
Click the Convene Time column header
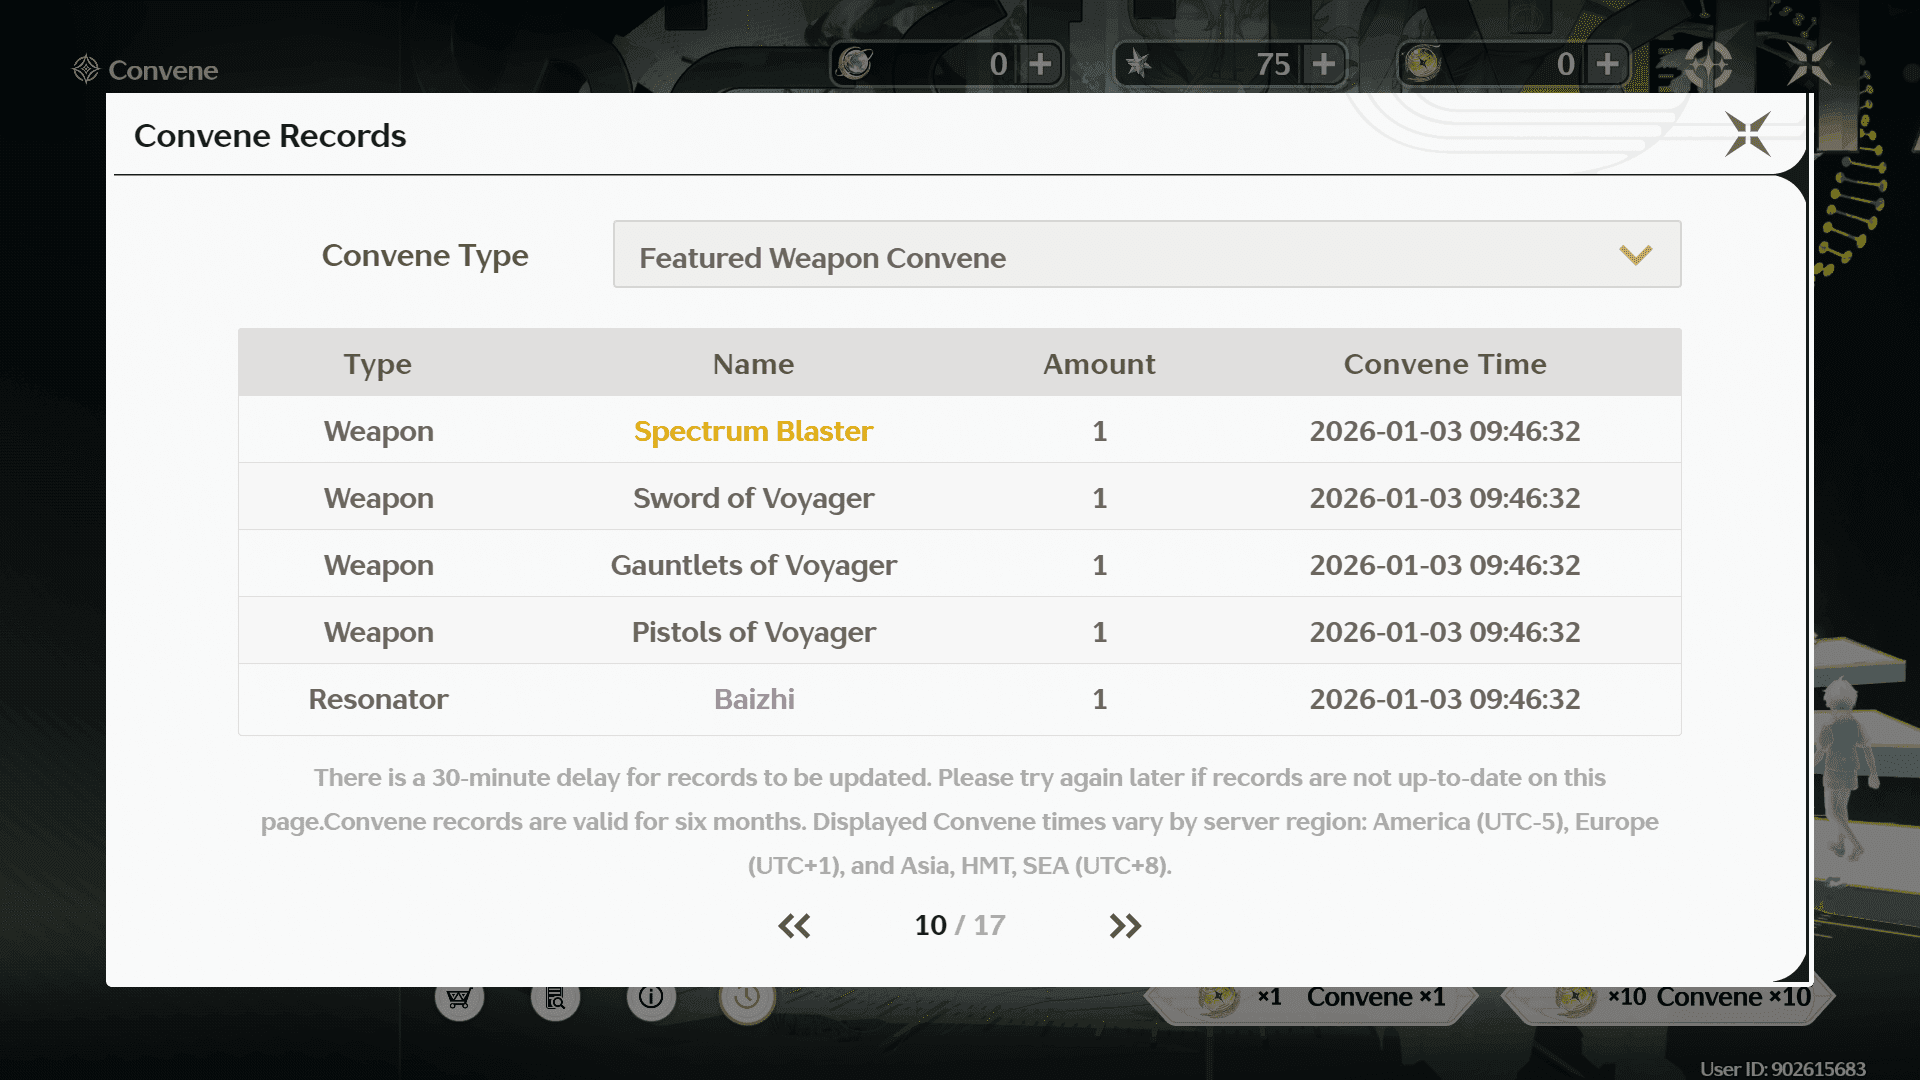tap(1444, 364)
